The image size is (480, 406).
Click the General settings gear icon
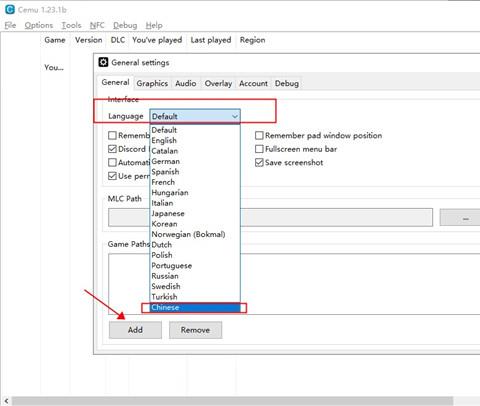103,62
